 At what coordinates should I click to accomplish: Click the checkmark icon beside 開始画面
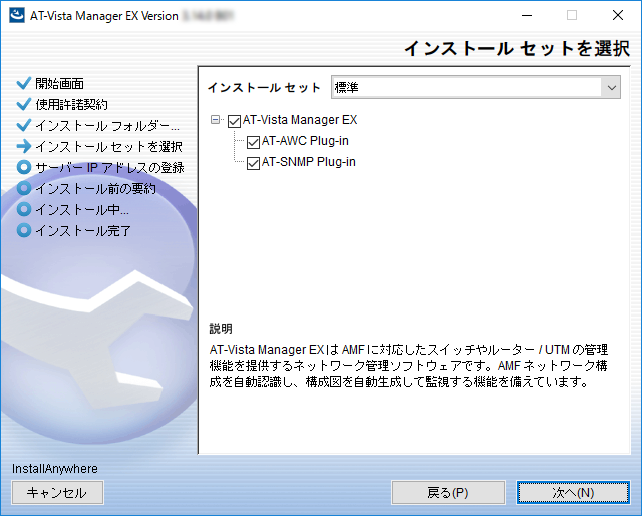(x=24, y=83)
